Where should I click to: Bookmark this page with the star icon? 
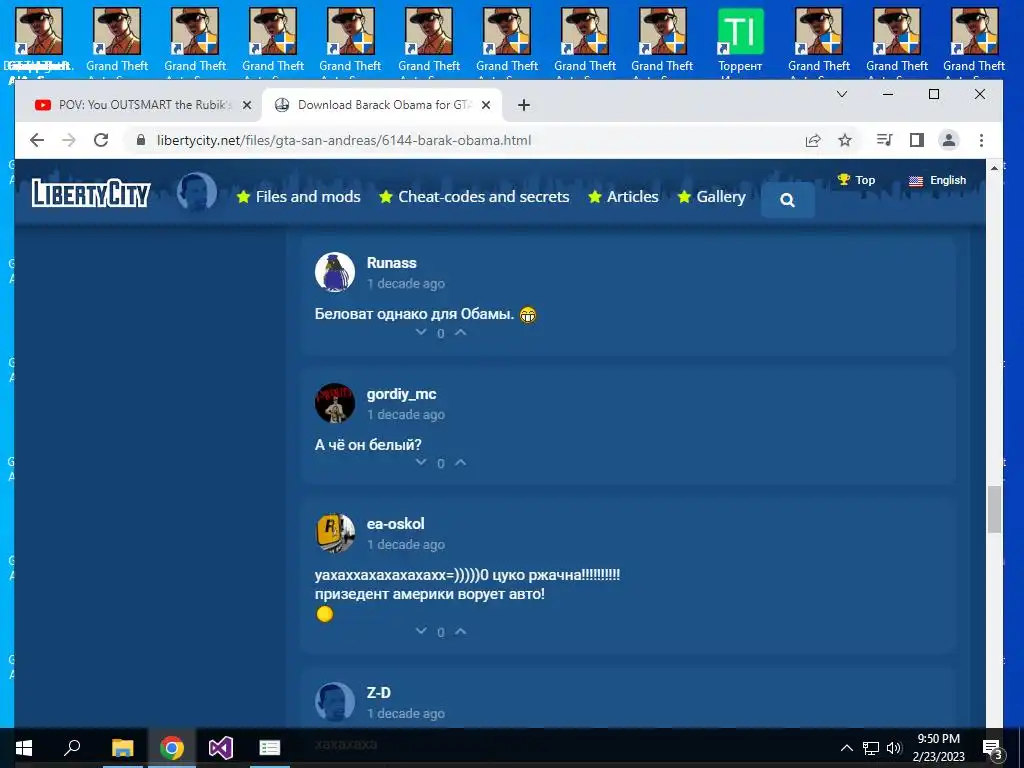click(x=845, y=140)
